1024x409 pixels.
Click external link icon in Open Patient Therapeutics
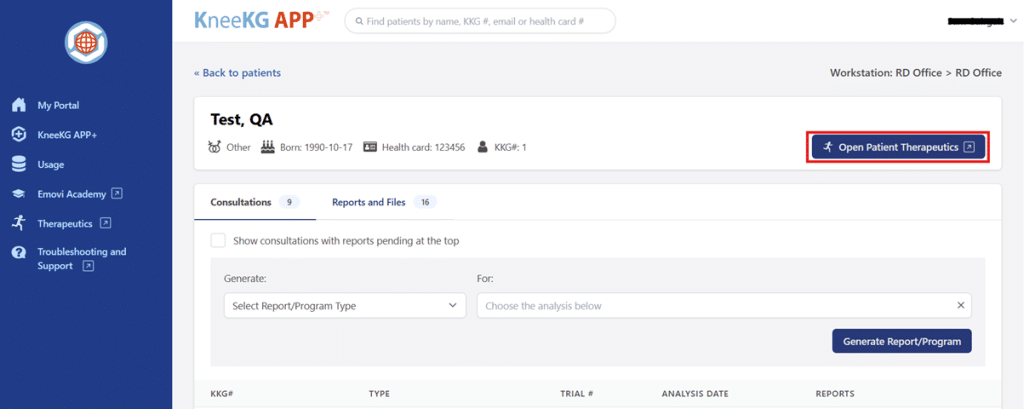click(x=970, y=147)
